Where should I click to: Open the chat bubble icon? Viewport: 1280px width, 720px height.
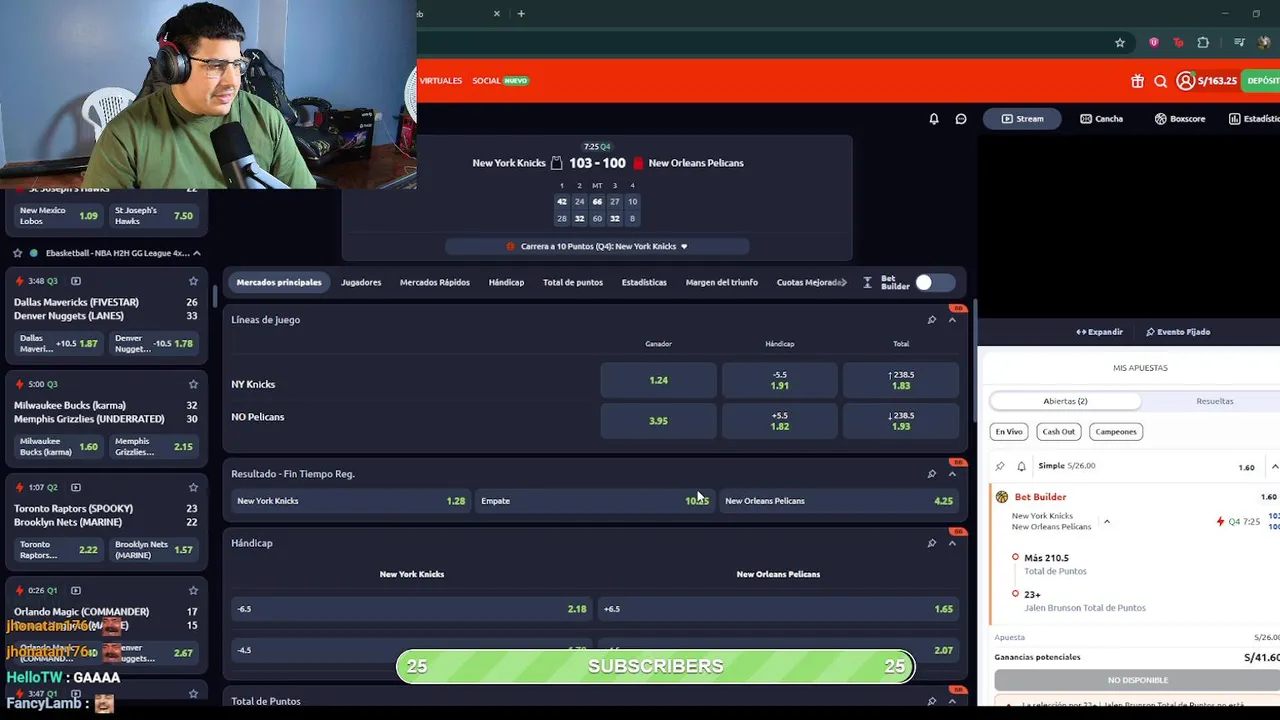coord(961,119)
